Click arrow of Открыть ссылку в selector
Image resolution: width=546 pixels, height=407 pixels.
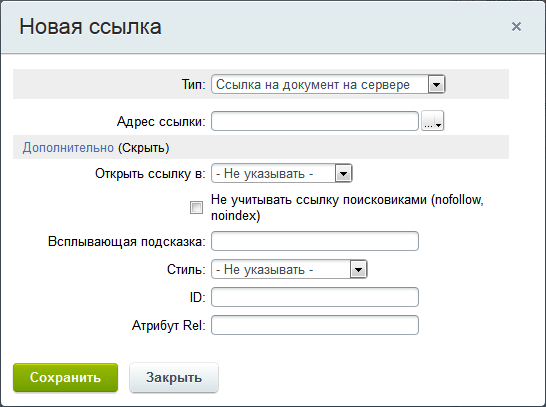point(343,173)
